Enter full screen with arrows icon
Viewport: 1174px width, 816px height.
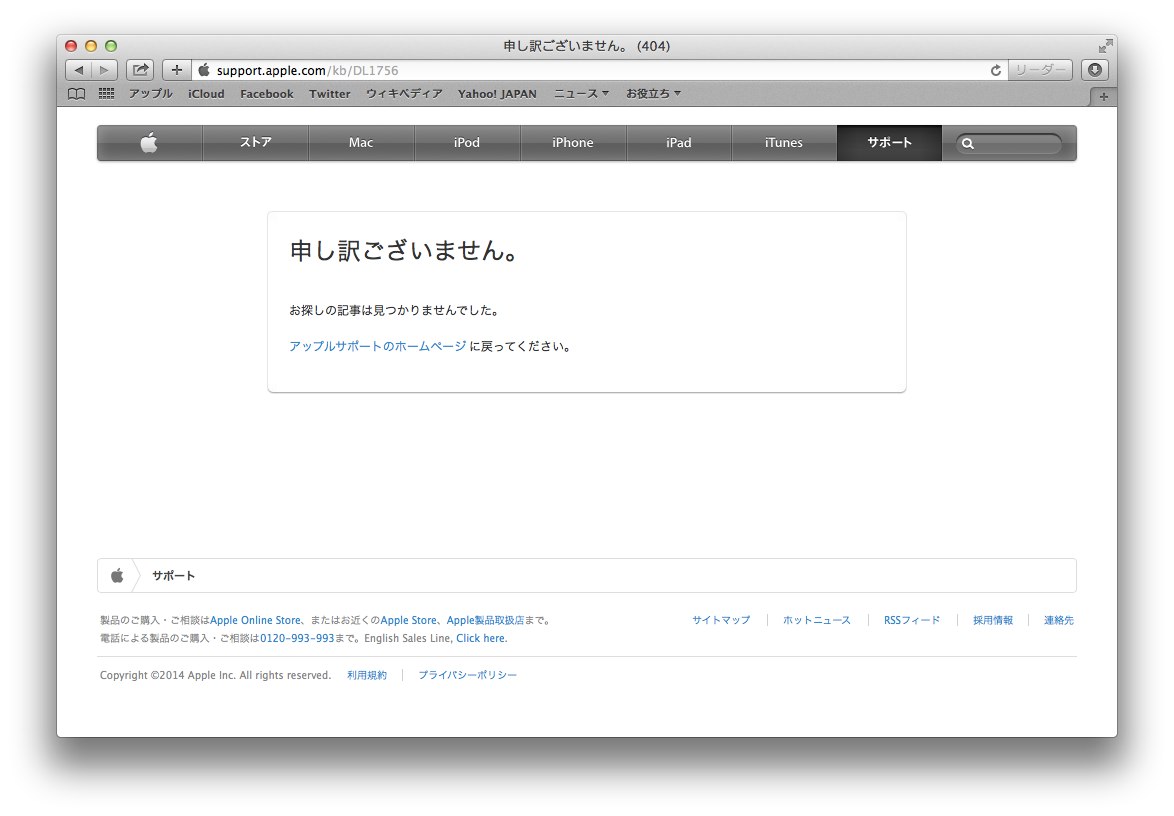tap(1105, 46)
